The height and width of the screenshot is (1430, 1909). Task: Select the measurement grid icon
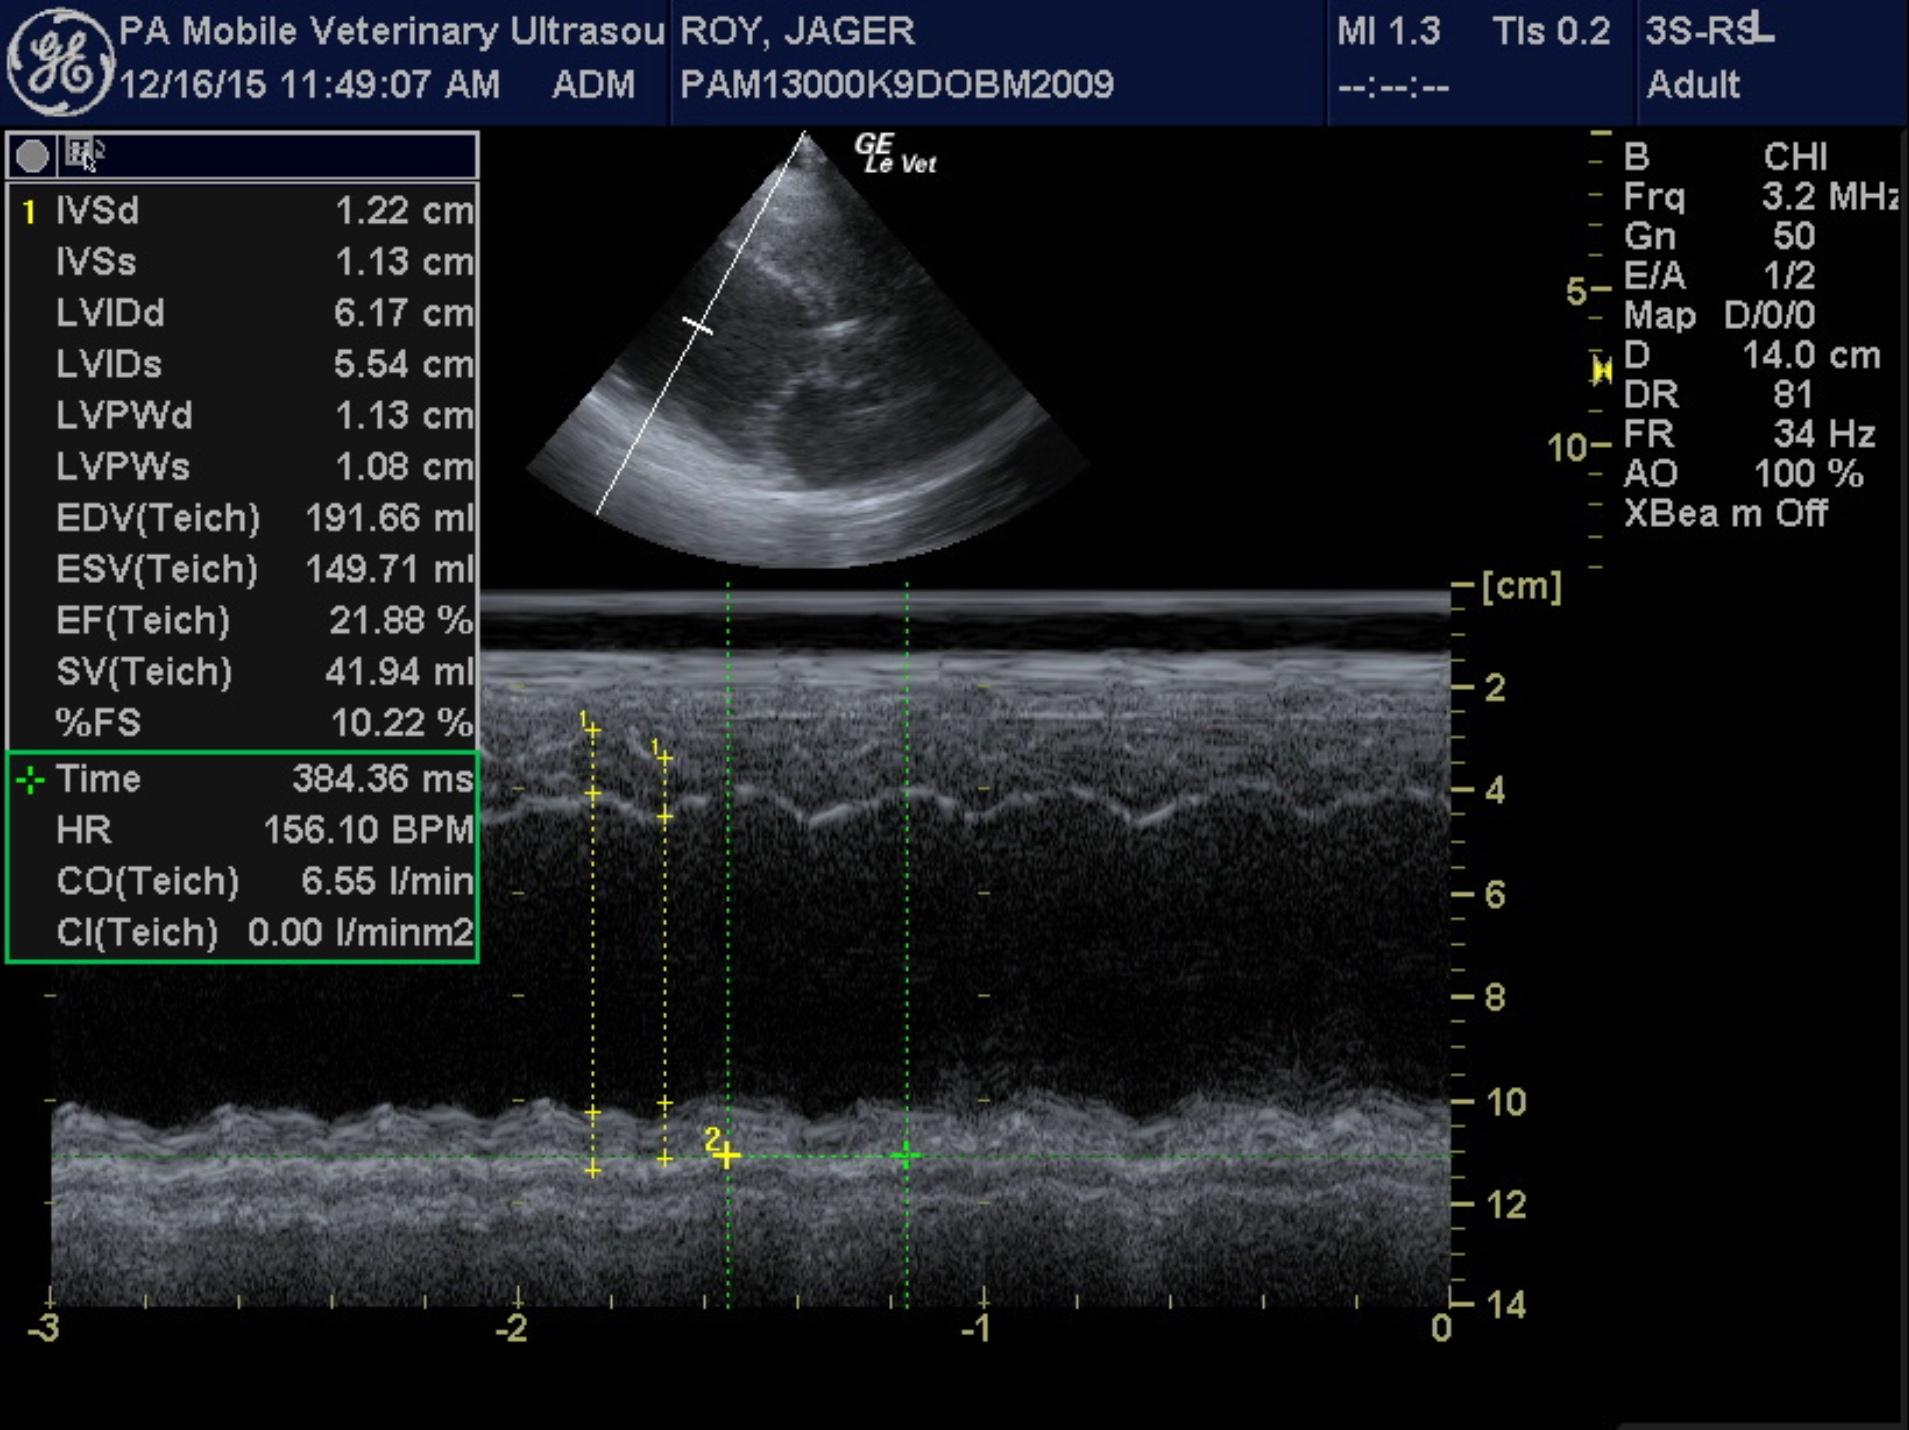78,150
